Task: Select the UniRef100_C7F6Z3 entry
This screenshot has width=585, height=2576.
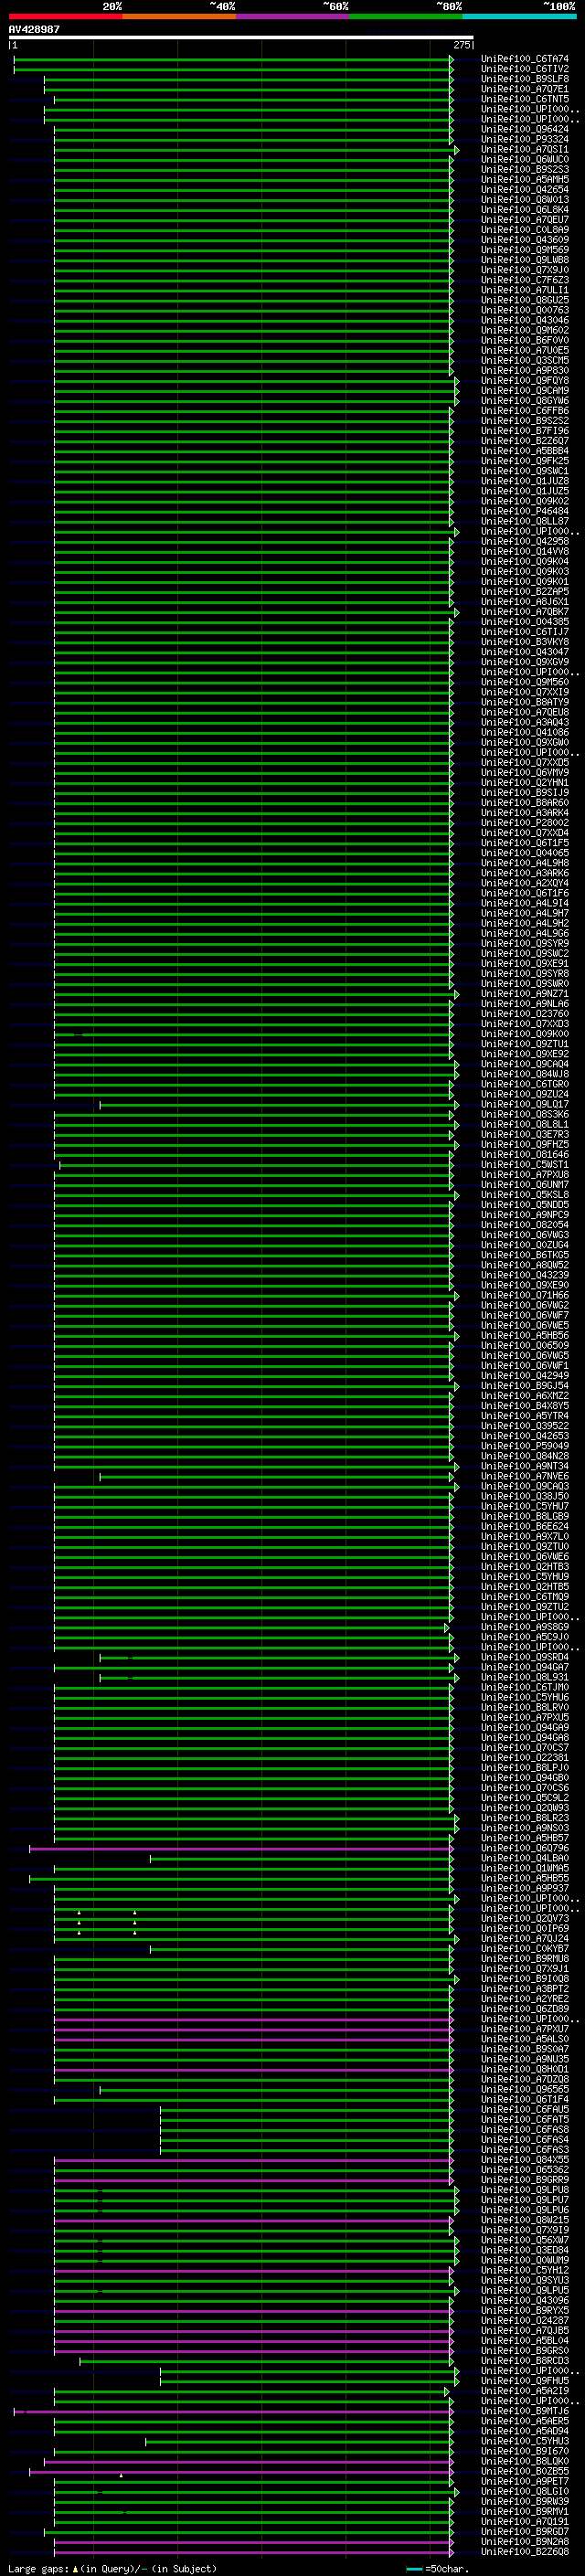Action: coord(525,280)
